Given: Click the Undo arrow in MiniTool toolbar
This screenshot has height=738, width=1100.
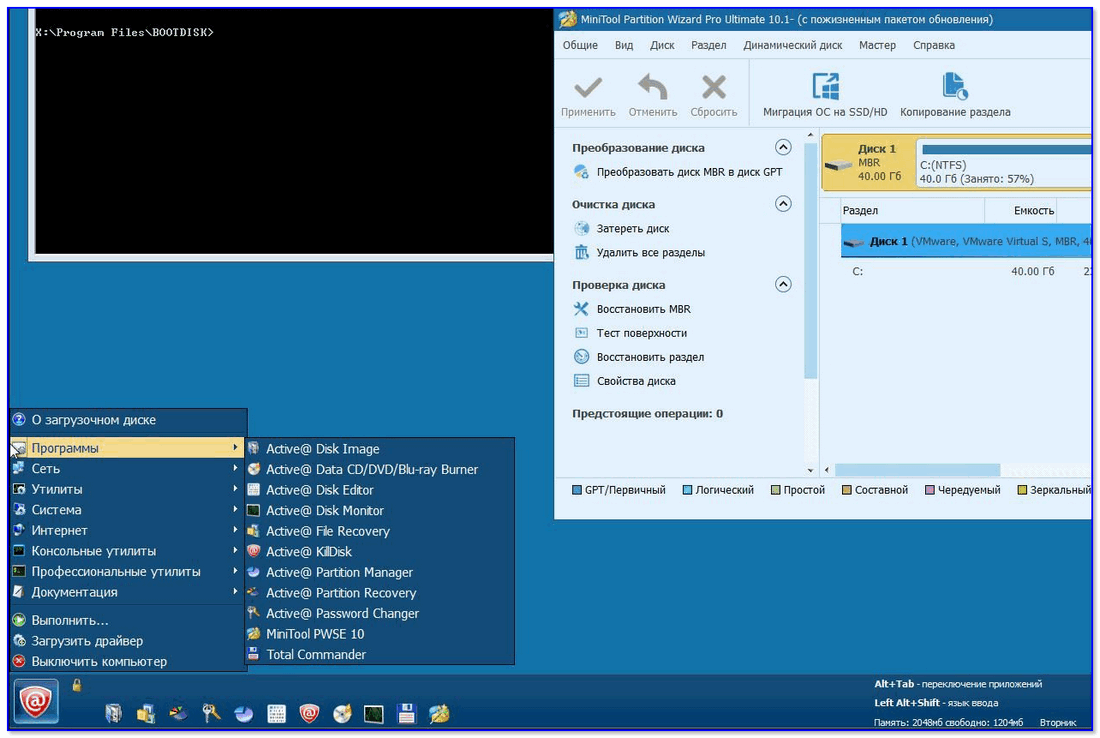Looking at the screenshot, I should [652, 88].
